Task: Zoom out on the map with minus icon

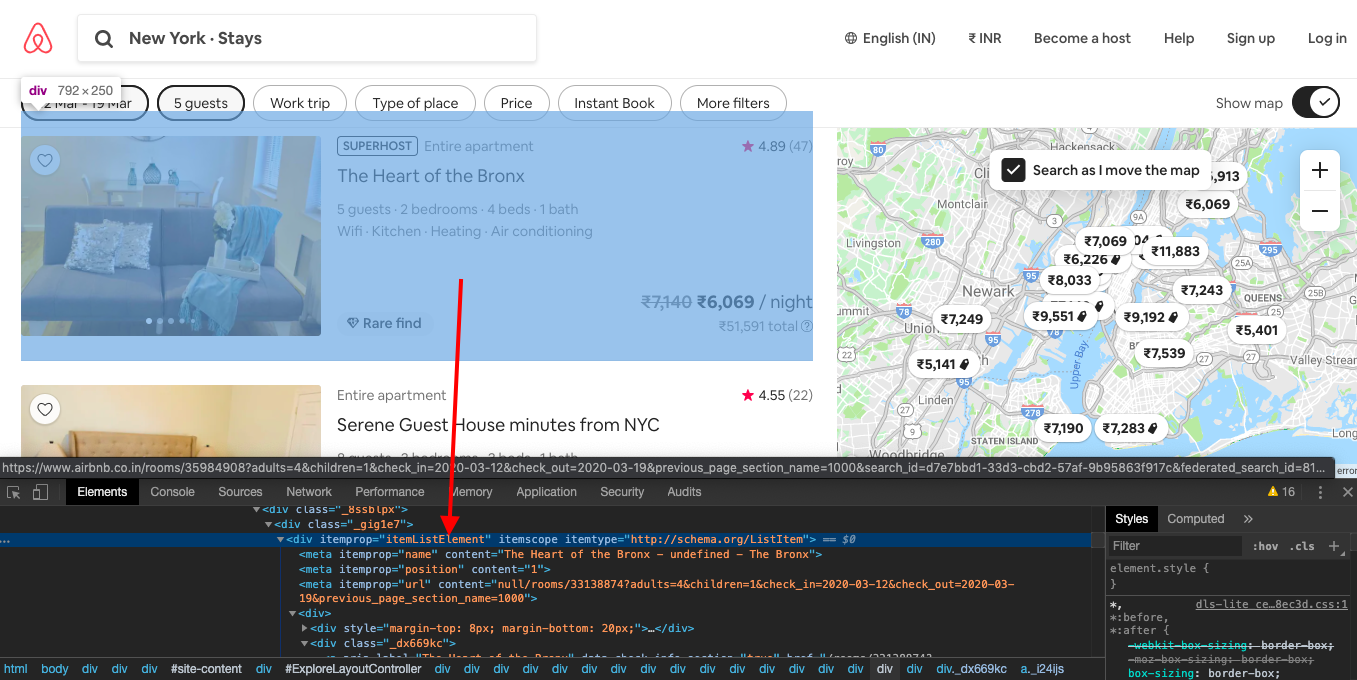Action: 1319,211
